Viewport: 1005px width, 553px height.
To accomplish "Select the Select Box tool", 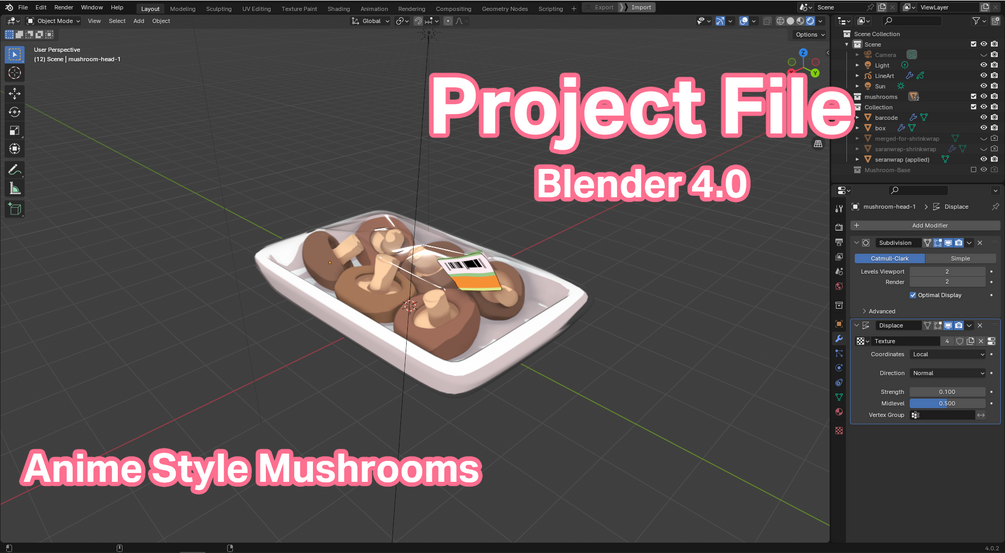I will coord(14,55).
